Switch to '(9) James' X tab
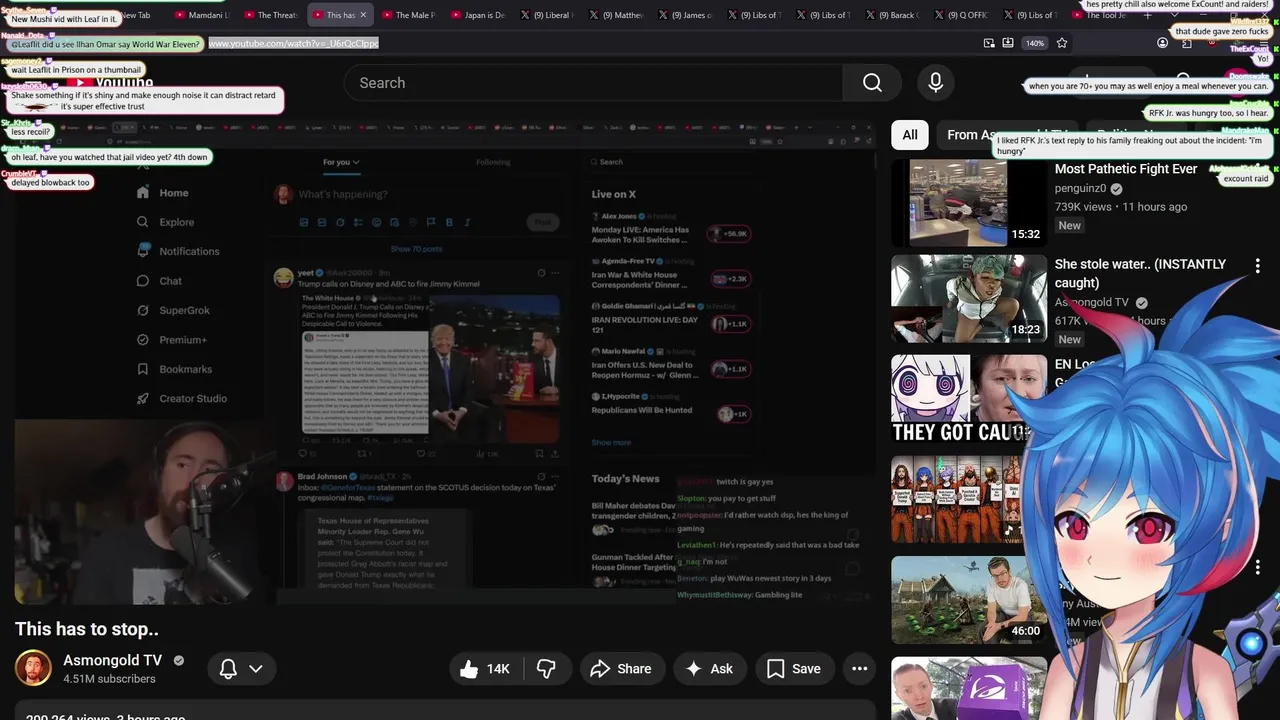 pyautogui.click(x=685, y=15)
